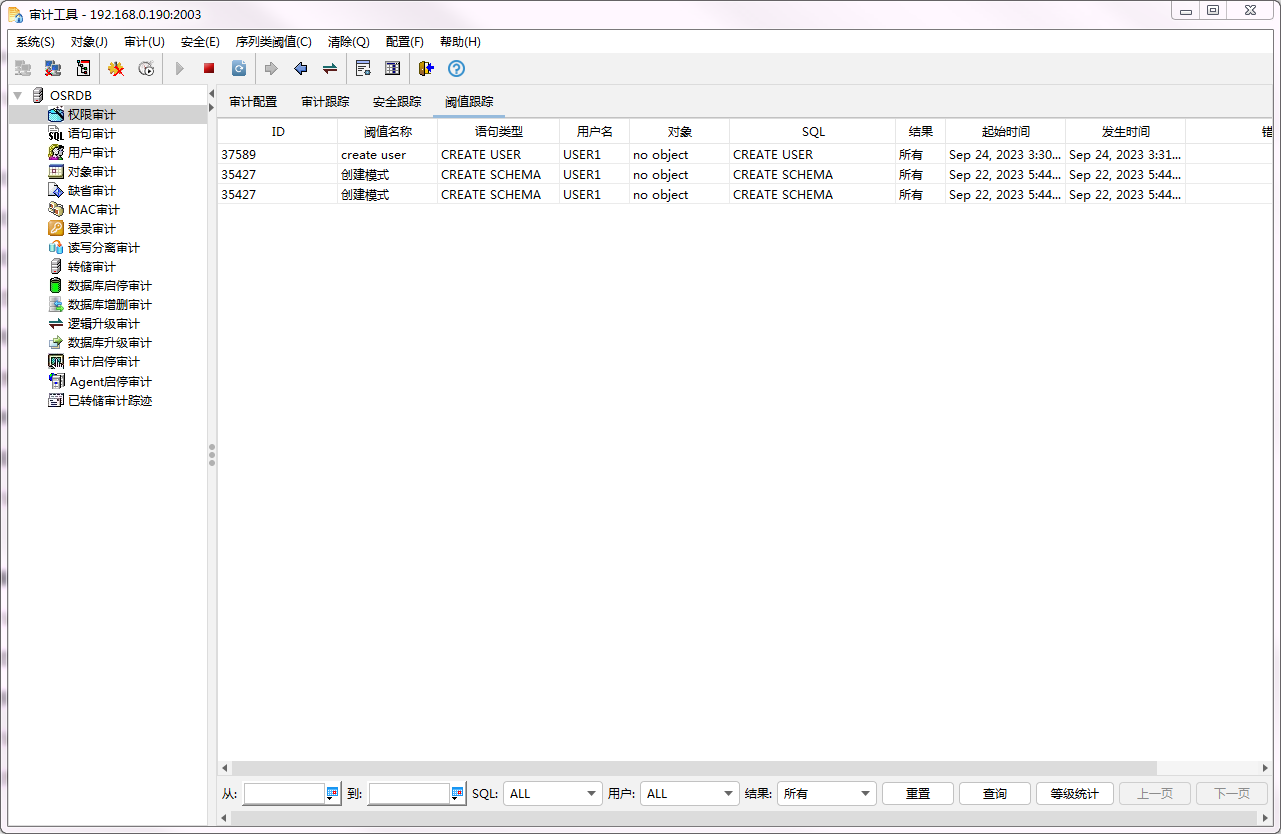Click the 查询 button
The image size is (1281, 834).
click(x=994, y=794)
